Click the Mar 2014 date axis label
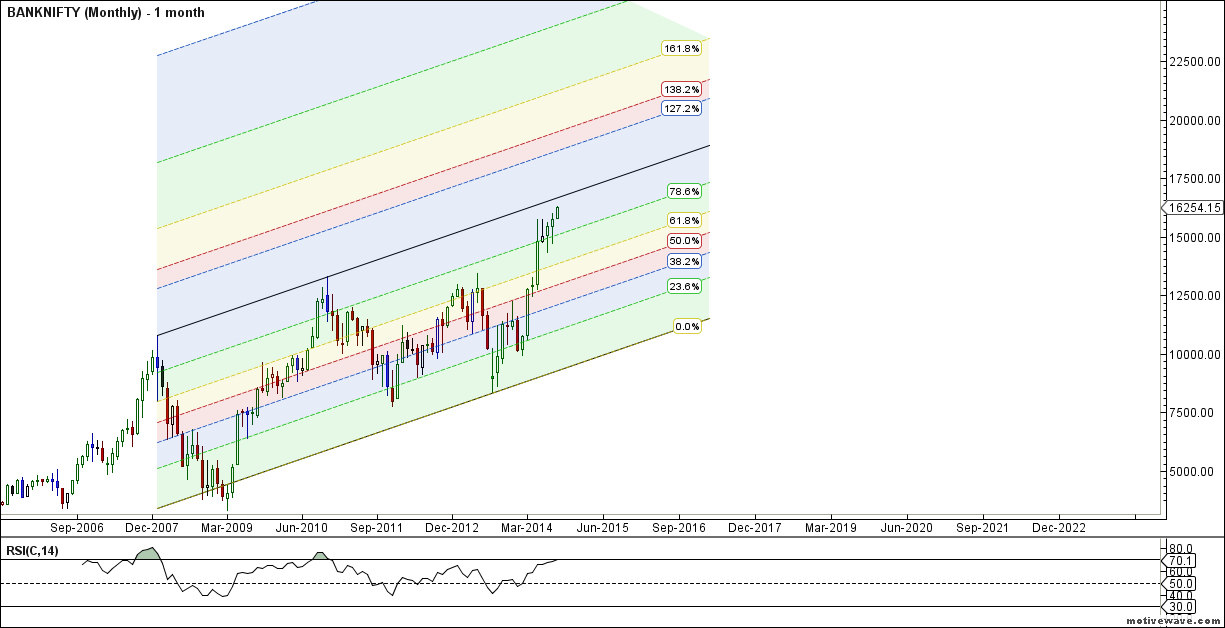Viewport: 1225px width, 628px height. pos(525,527)
